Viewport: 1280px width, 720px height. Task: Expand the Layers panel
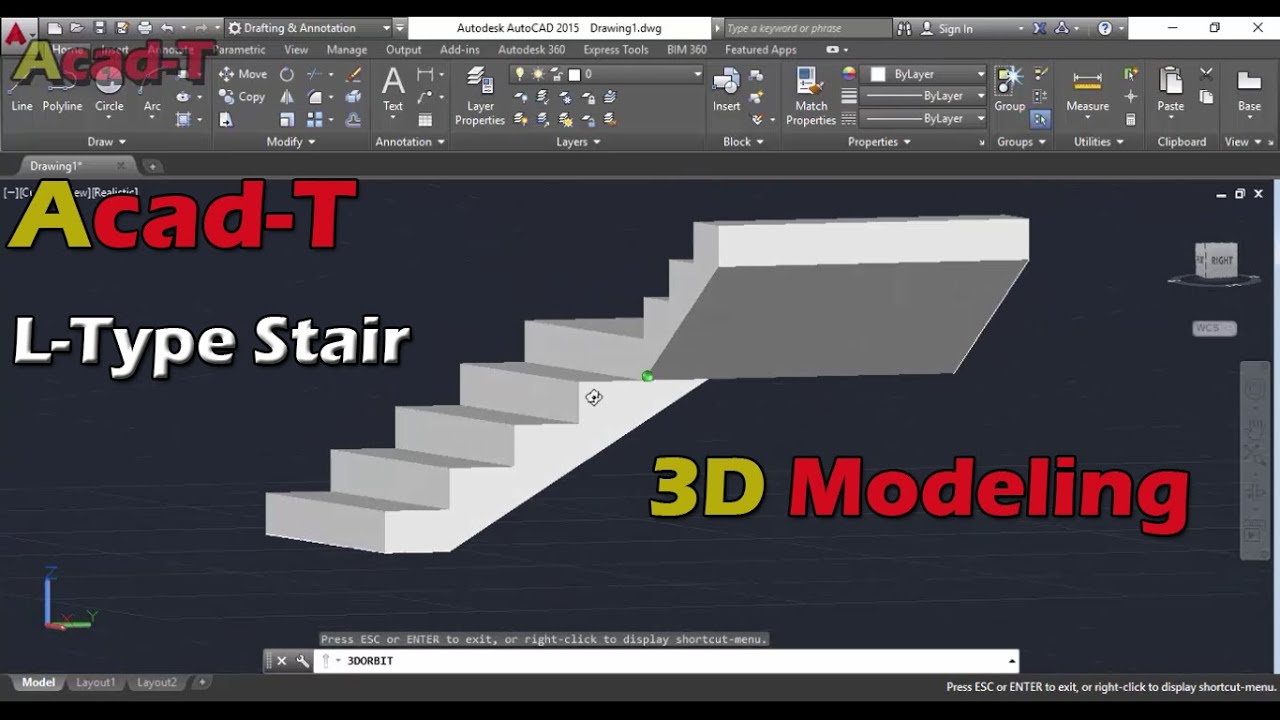coord(578,142)
